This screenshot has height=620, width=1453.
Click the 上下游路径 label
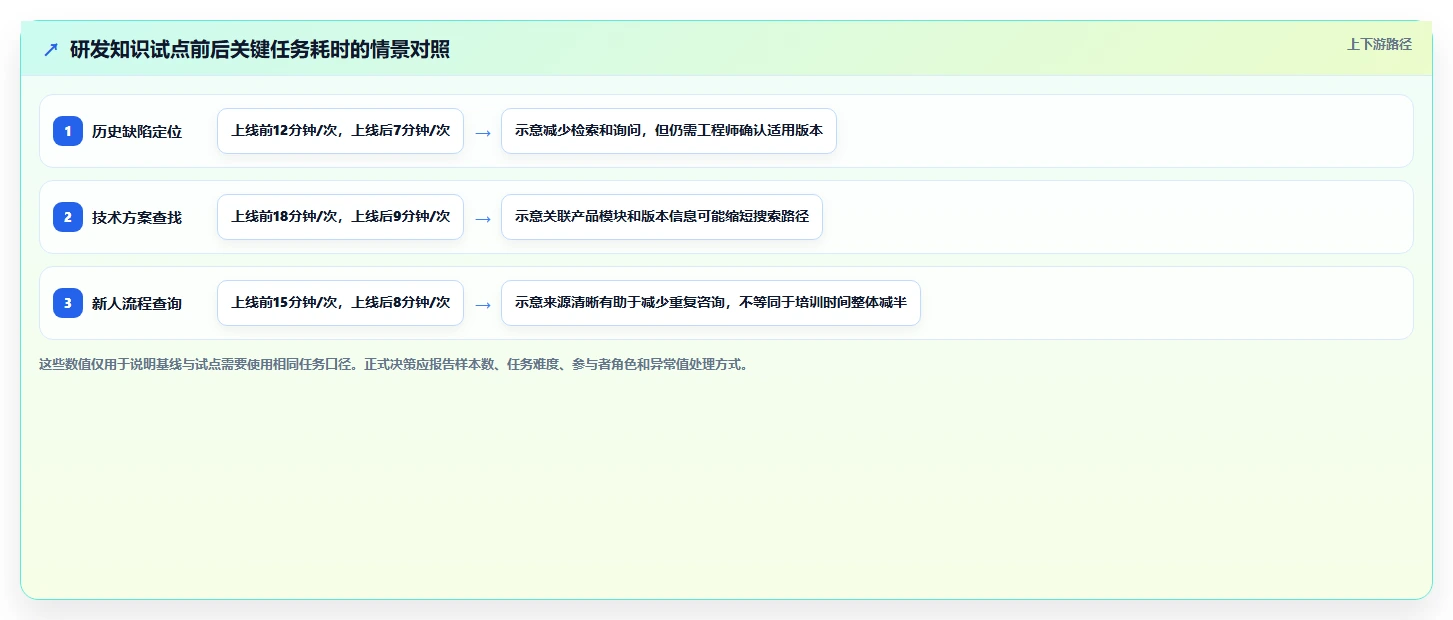[x=1379, y=44]
